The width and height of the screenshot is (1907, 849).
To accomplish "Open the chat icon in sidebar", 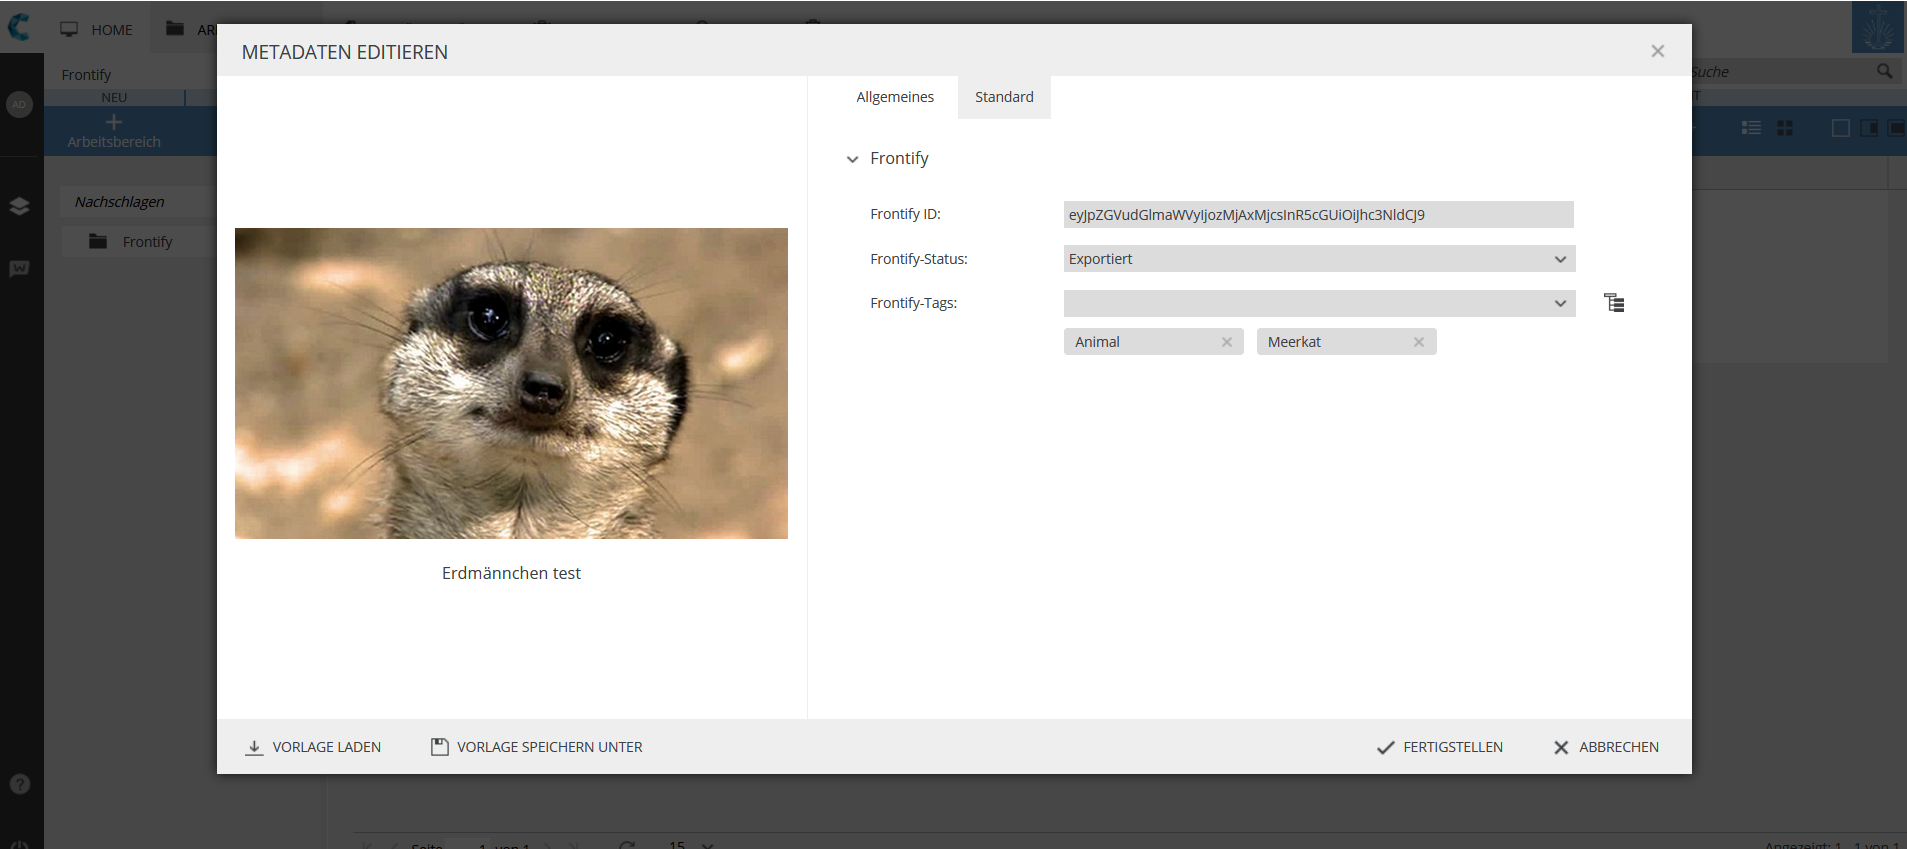I will [19, 268].
